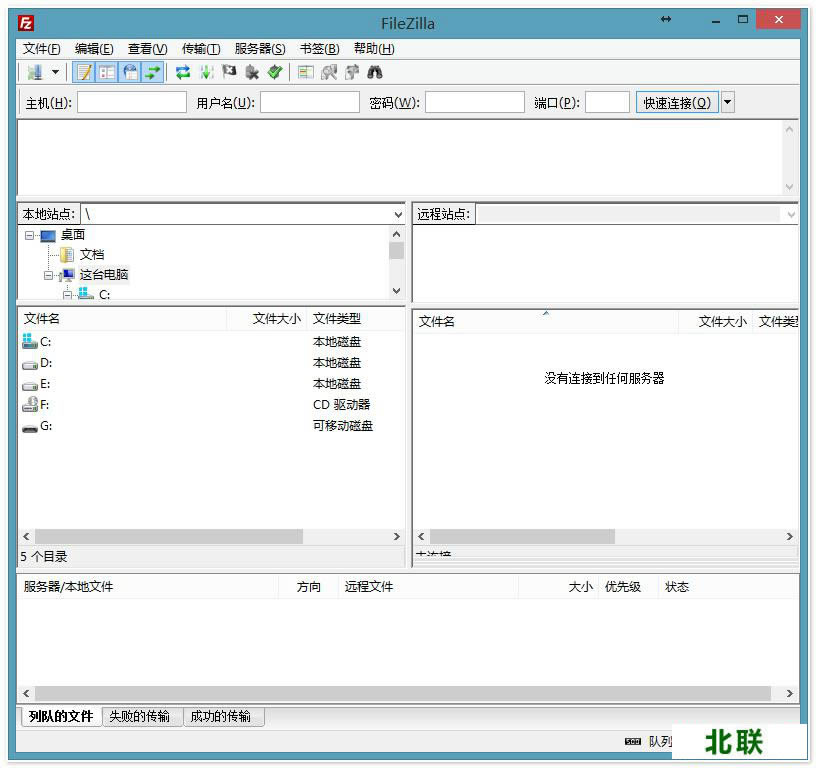The image size is (816, 768).
Task: Sort local files by 文件大小 column
Action: click(x=266, y=319)
